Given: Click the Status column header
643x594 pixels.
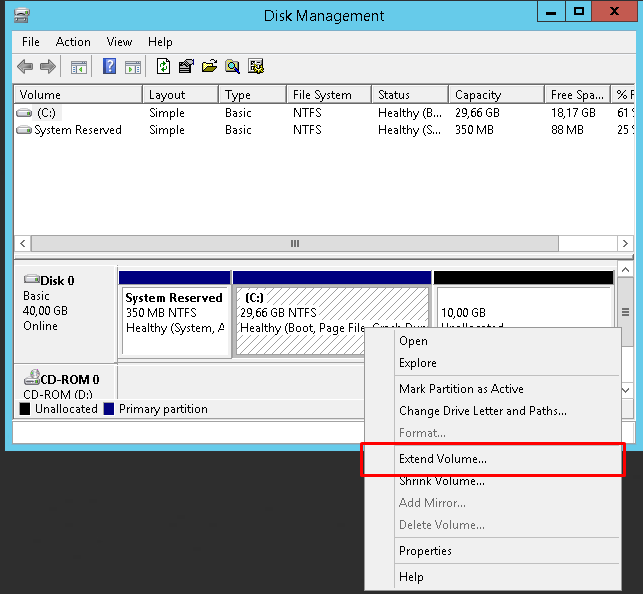Looking at the screenshot, I should (410, 95).
